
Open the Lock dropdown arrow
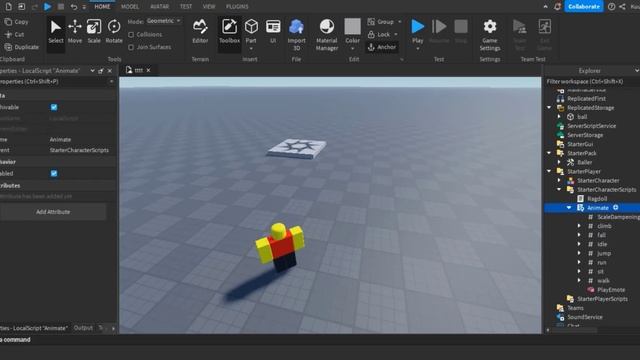[x=396, y=35]
